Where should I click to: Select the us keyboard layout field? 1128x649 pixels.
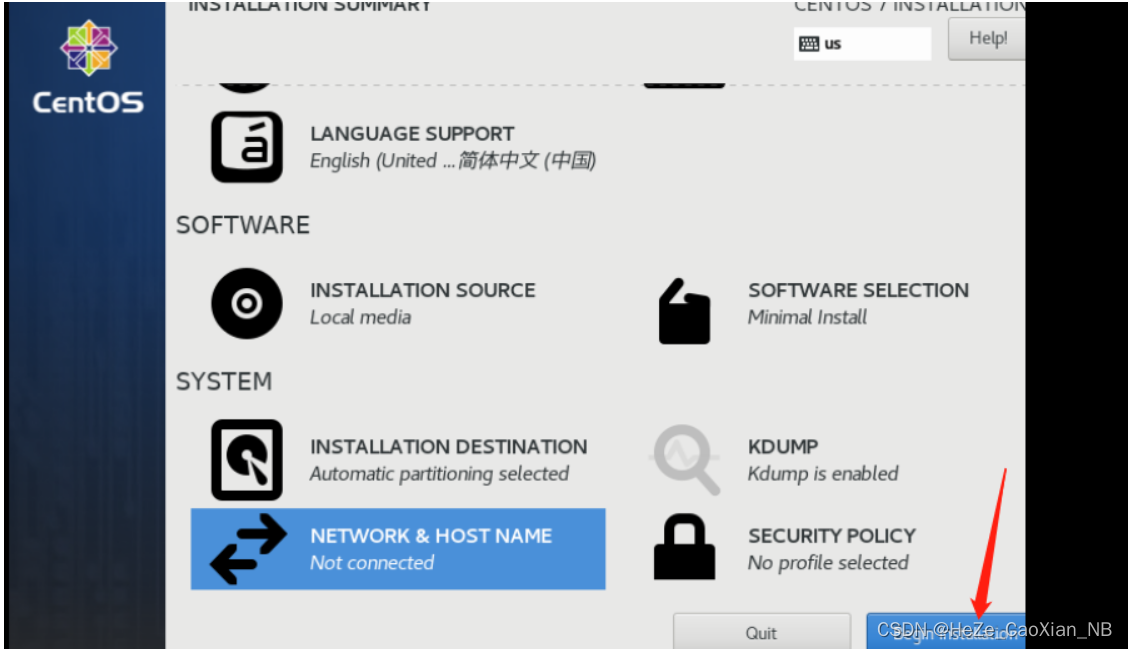(x=862, y=44)
